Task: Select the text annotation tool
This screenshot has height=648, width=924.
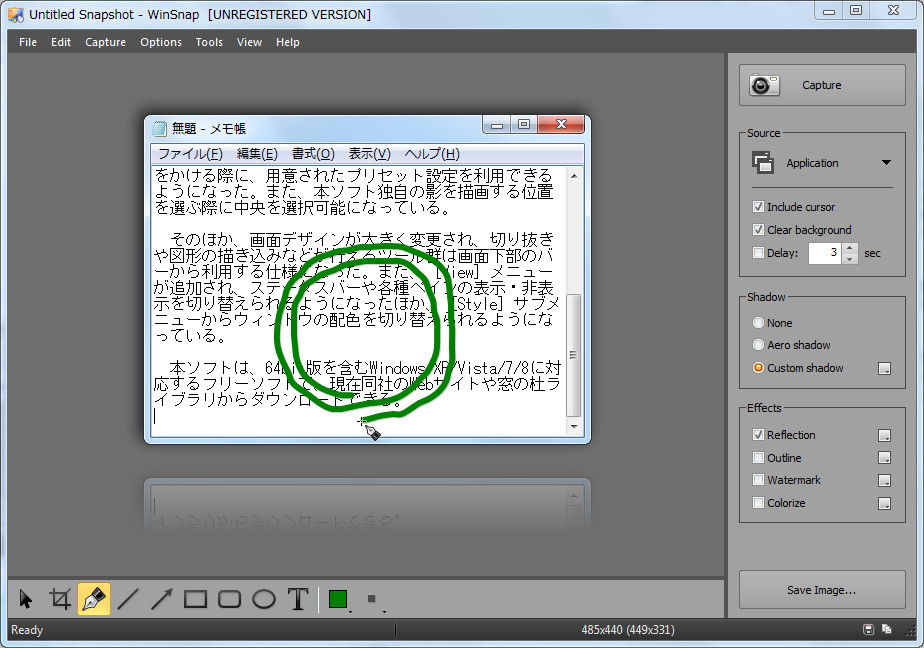Action: tap(297, 598)
